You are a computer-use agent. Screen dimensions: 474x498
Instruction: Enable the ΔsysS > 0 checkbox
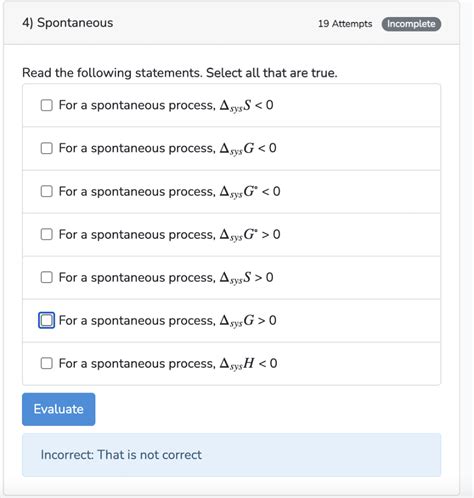(47, 277)
